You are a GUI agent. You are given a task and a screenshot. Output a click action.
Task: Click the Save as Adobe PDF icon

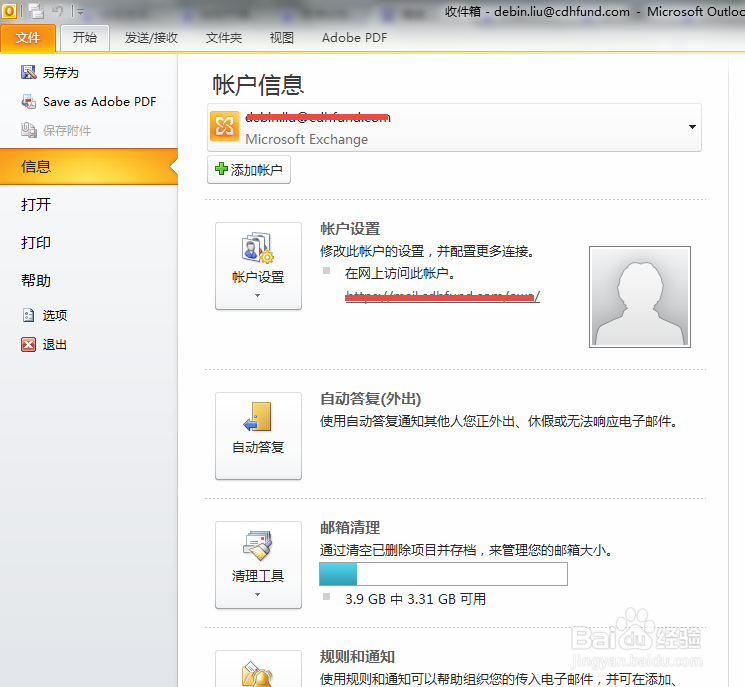(x=29, y=101)
